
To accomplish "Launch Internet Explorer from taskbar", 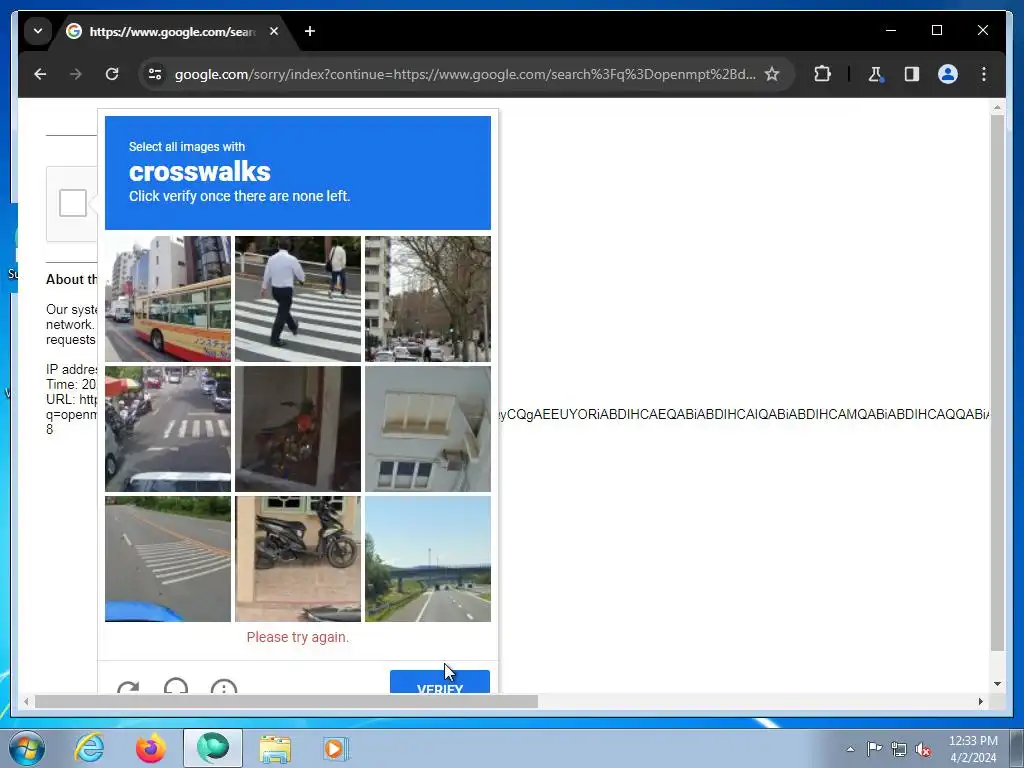I will pos(89,748).
